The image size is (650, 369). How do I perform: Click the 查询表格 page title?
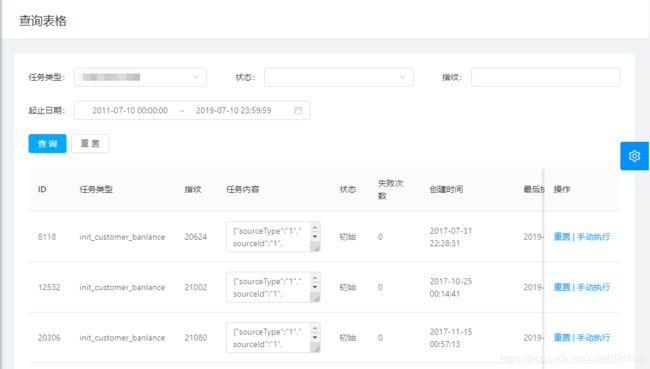click(x=43, y=21)
